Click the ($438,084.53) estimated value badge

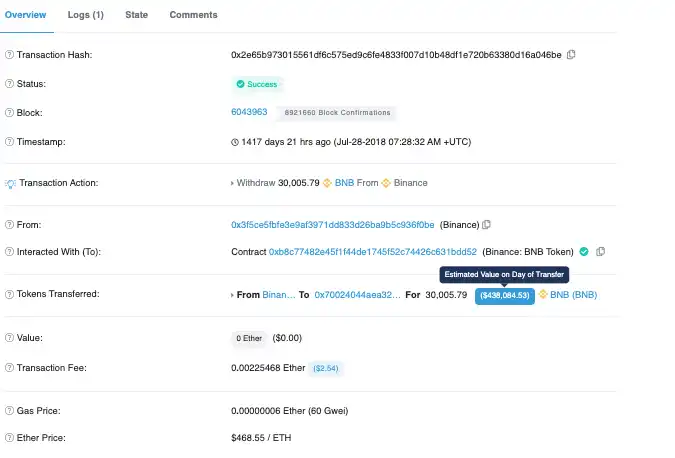[505, 296]
